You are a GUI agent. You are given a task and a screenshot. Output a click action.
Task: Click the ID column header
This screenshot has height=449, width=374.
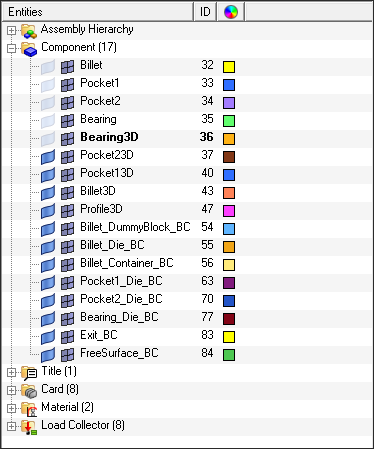pyautogui.click(x=205, y=12)
